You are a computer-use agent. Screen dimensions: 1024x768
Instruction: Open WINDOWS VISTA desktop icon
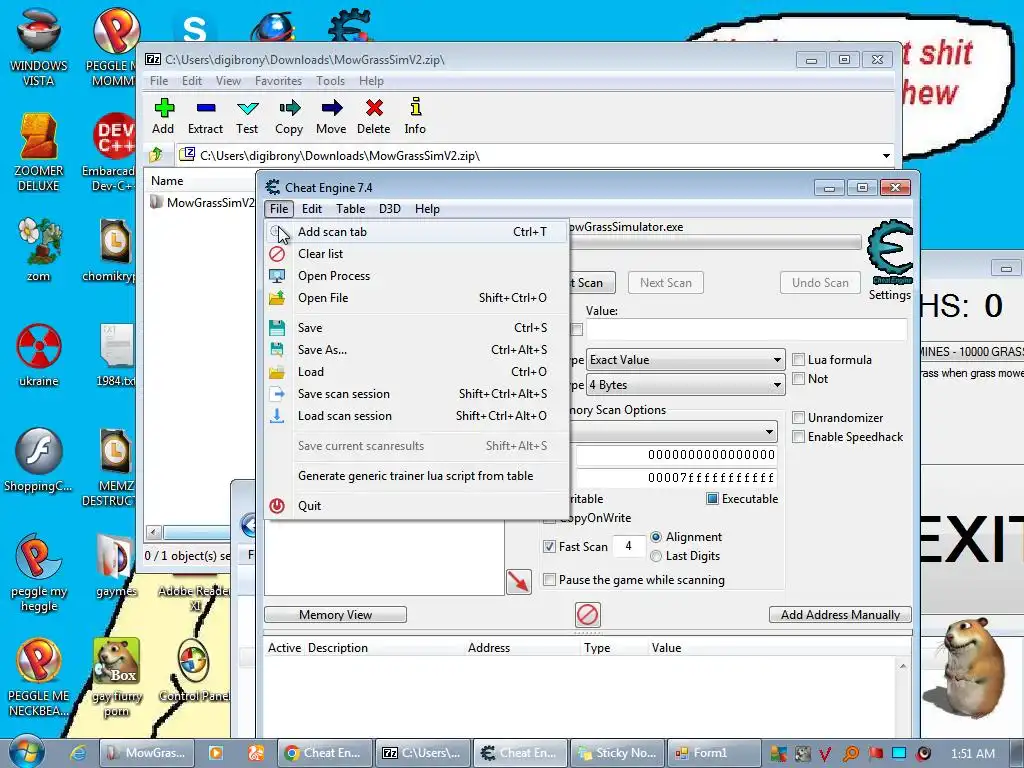(x=39, y=48)
